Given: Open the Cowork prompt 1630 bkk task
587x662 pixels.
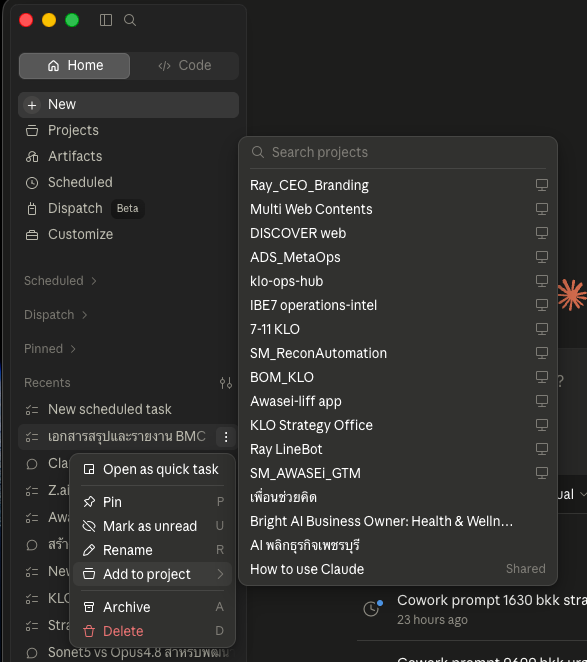Looking at the screenshot, I should 472,609.
